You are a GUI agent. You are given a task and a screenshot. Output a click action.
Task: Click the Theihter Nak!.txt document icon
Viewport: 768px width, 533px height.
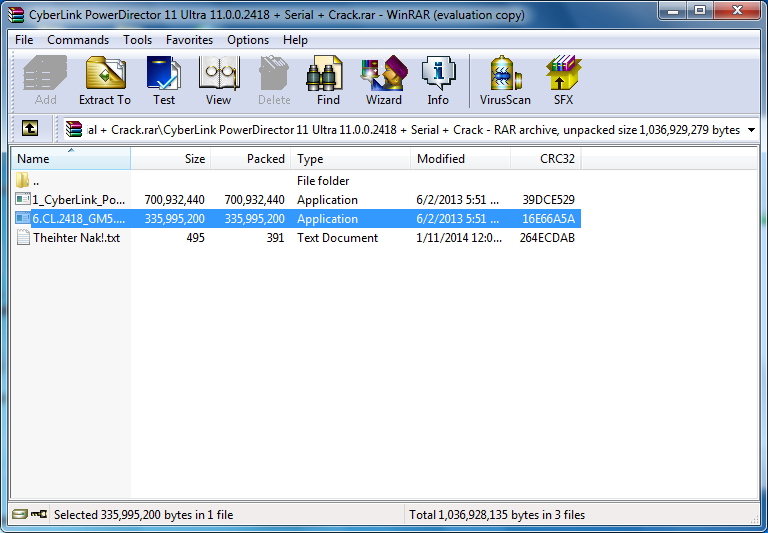(23, 238)
